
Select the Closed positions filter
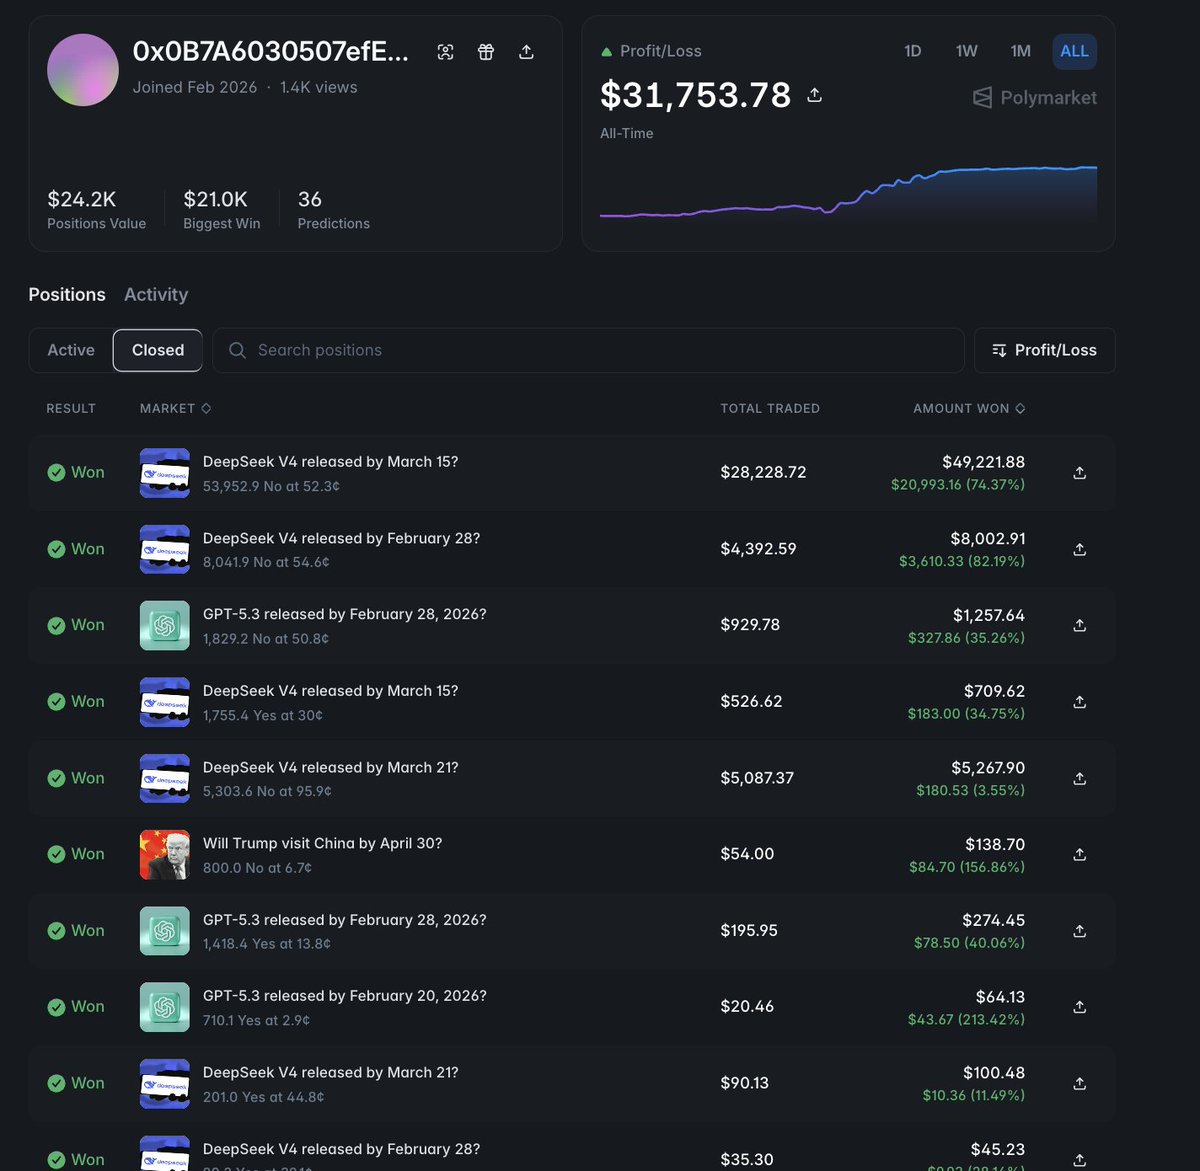coord(158,350)
